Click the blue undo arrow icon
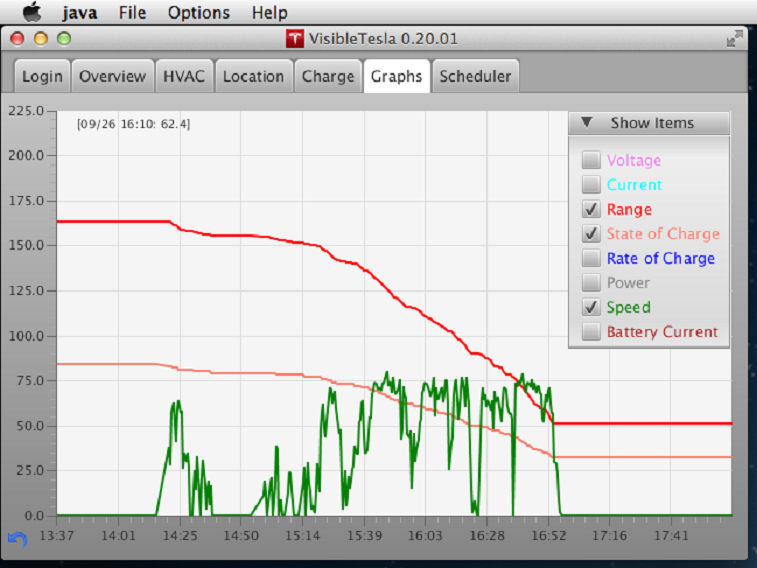The height and width of the screenshot is (568, 757). 17,539
